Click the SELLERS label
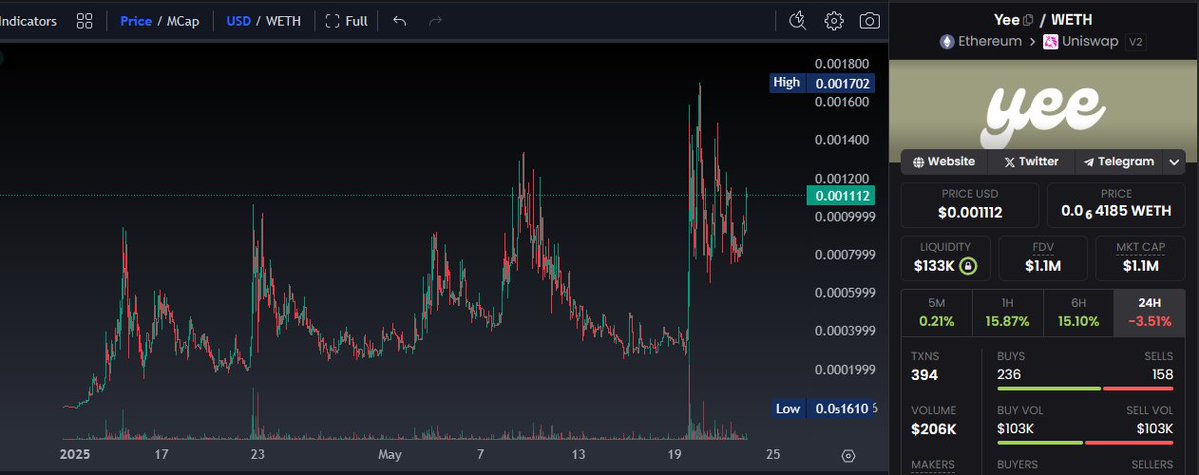This screenshot has height=475, width=1199. pos(1152,464)
